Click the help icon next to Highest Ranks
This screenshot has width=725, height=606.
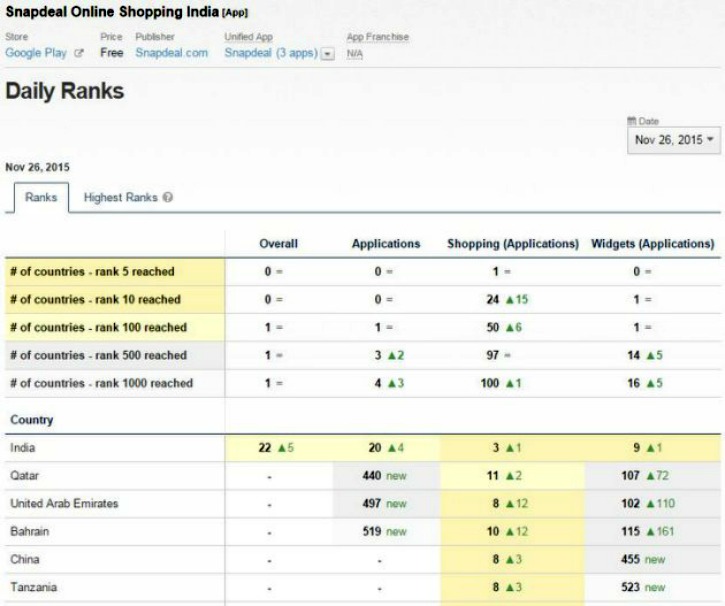tap(168, 197)
